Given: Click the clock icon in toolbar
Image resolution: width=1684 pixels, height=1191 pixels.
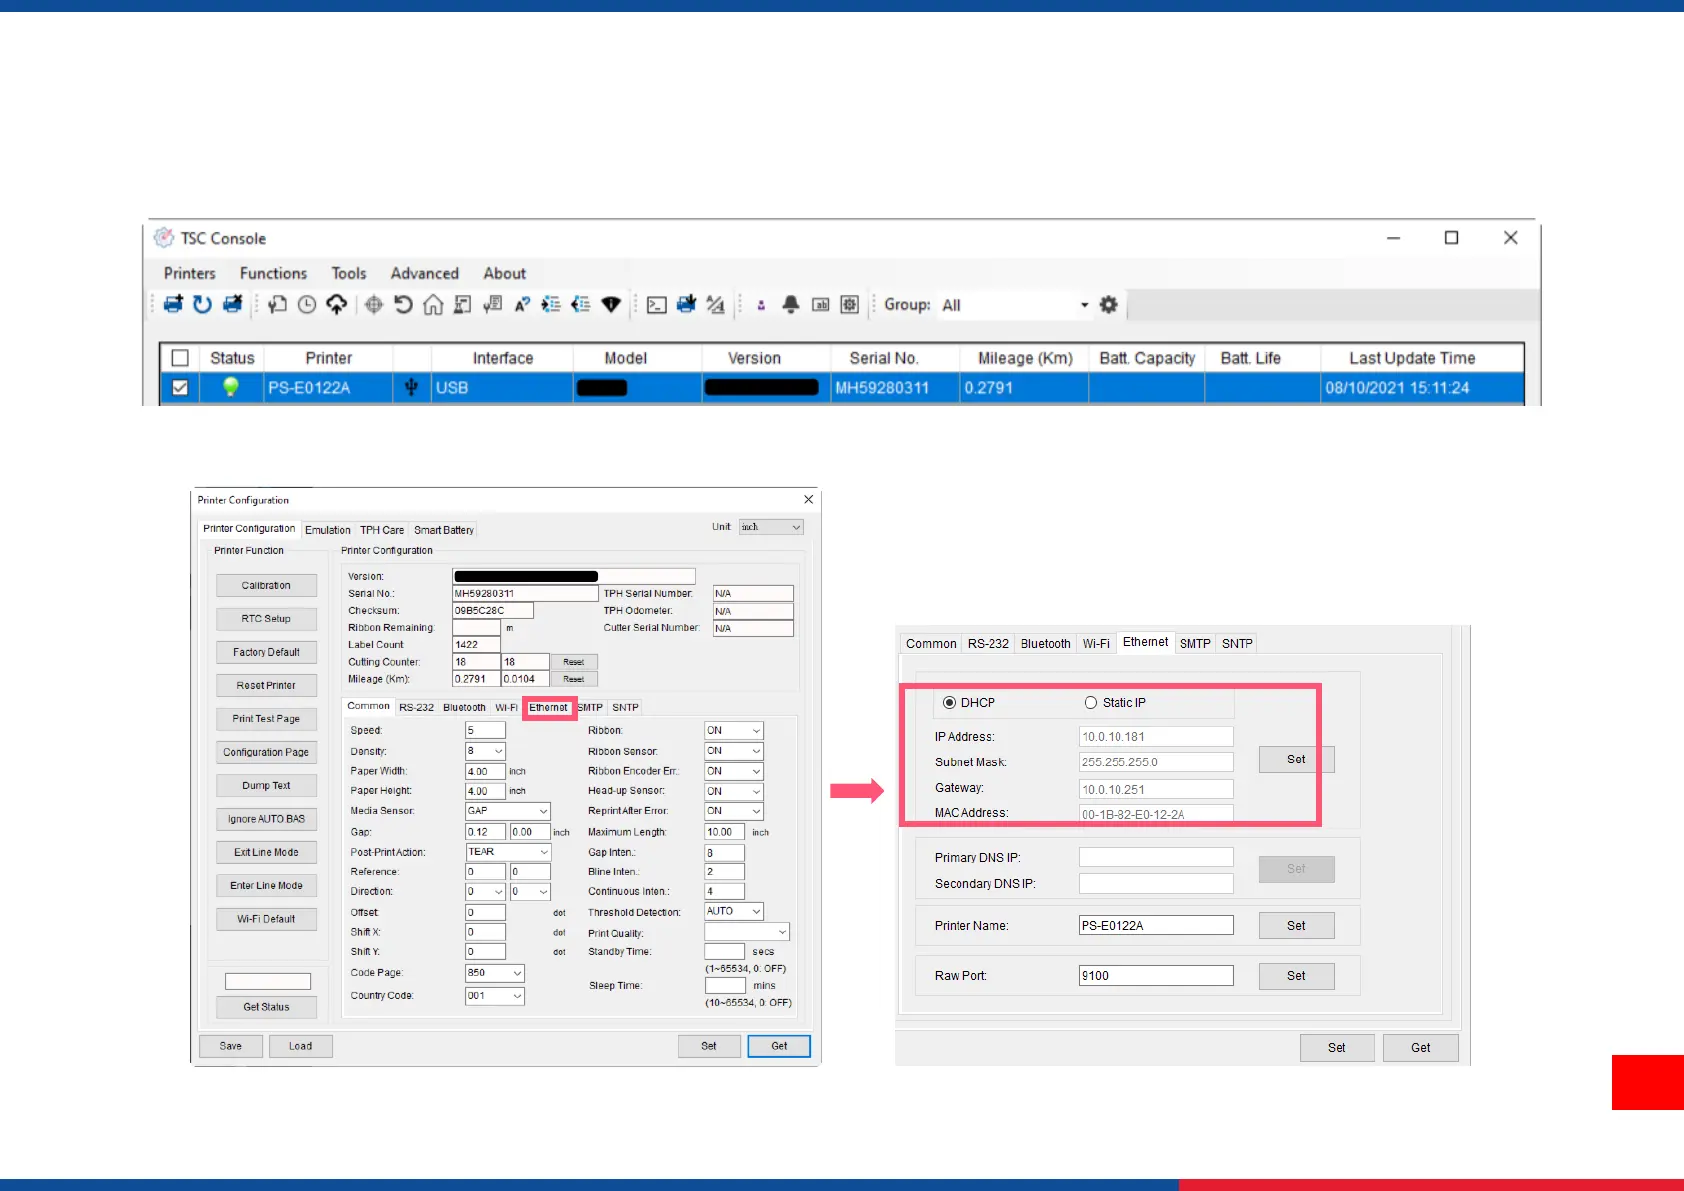Looking at the screenshot, I should 307,305.
